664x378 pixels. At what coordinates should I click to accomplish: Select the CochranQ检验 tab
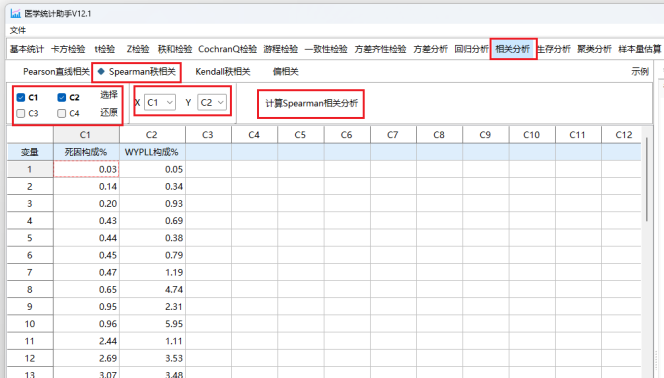point(227,49)
